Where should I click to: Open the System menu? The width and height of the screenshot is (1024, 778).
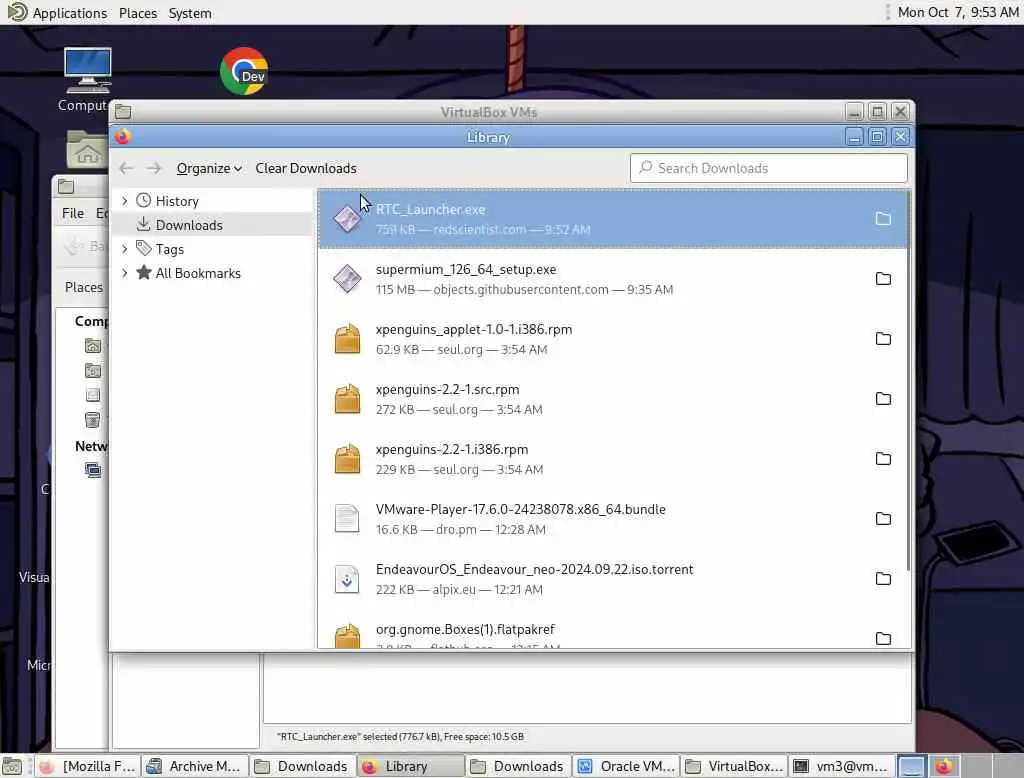tap(190, 13)
